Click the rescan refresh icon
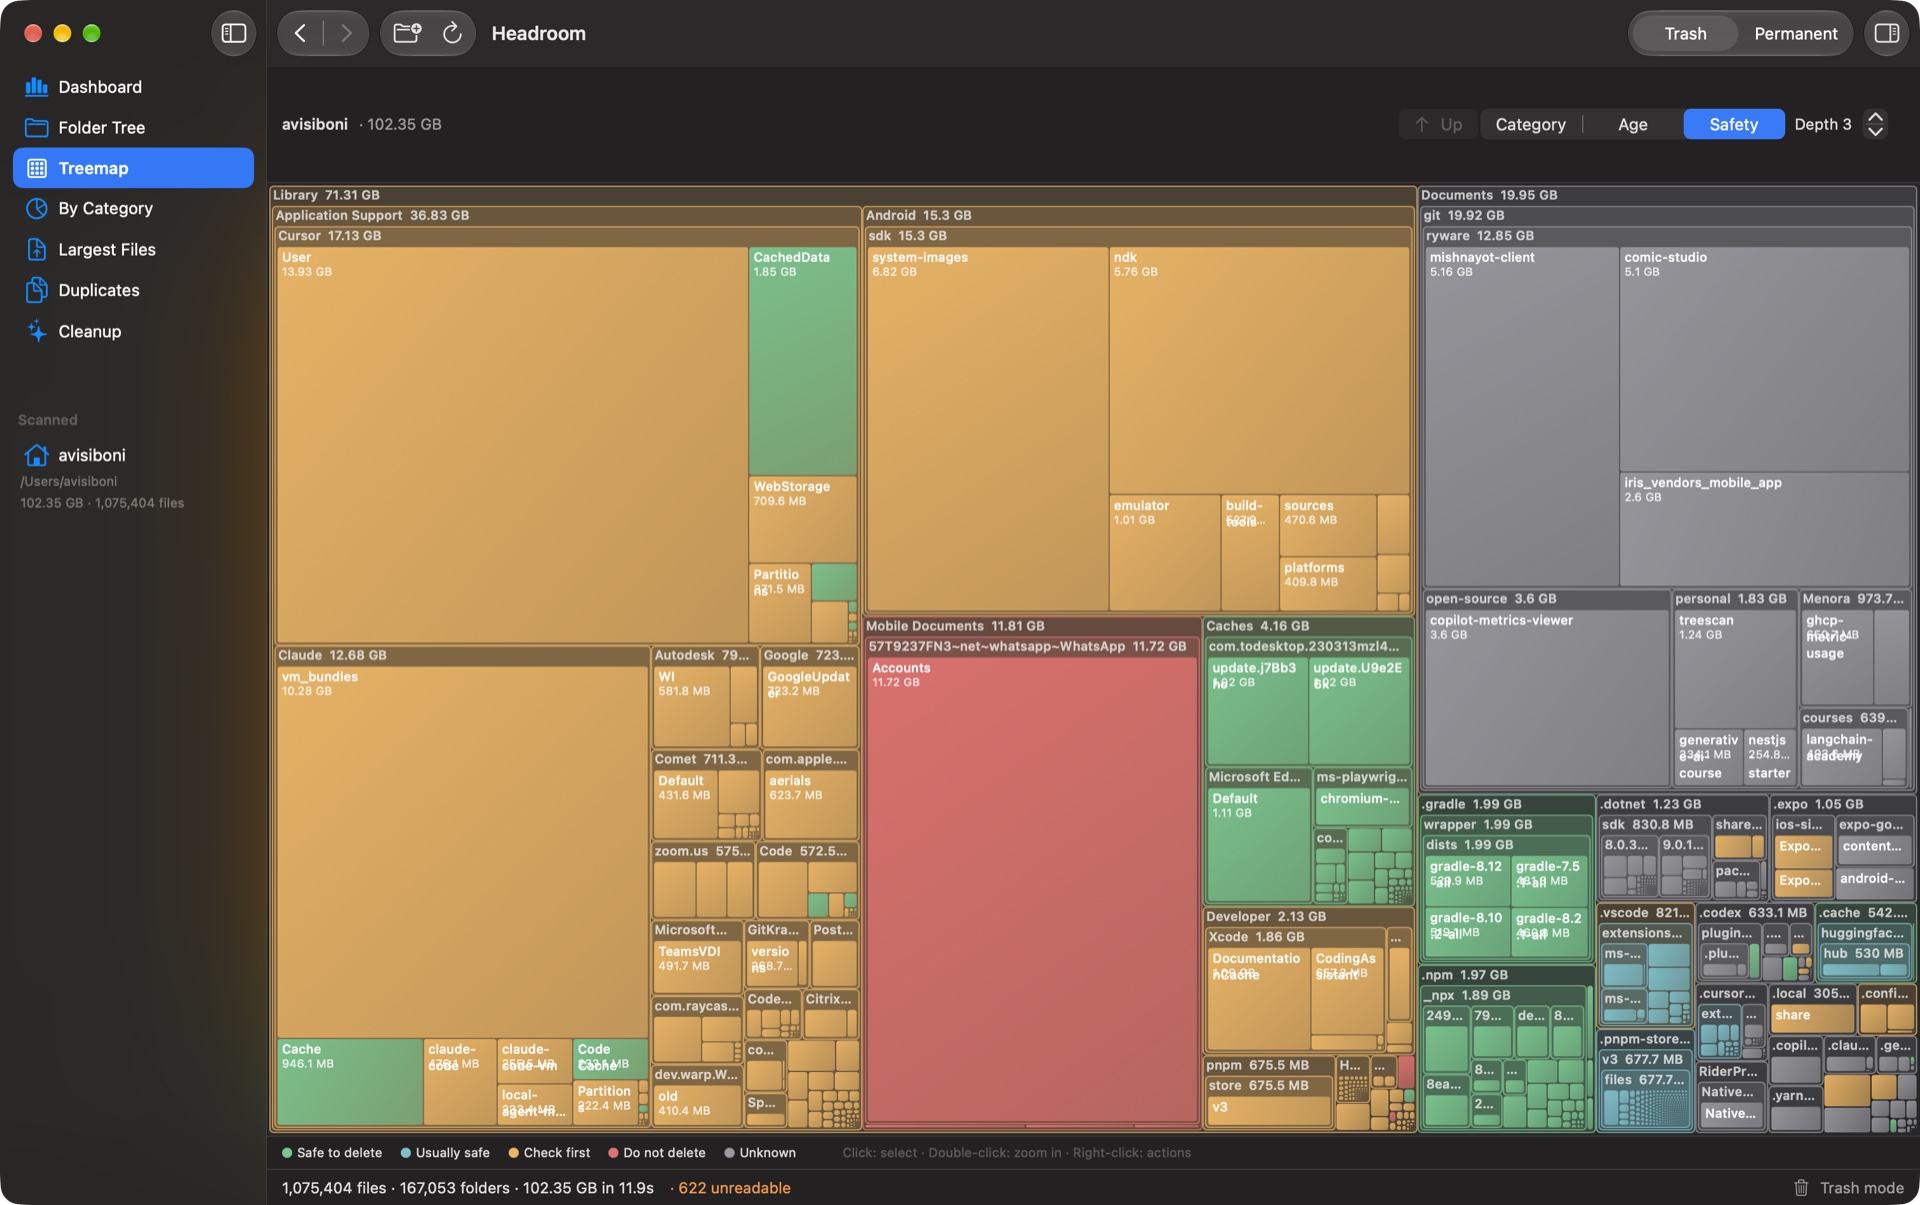Screen dimensions: 1920x1205 point(452,33)
